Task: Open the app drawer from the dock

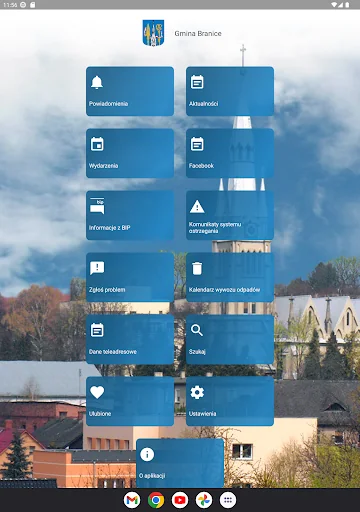Action: (228, 500)
